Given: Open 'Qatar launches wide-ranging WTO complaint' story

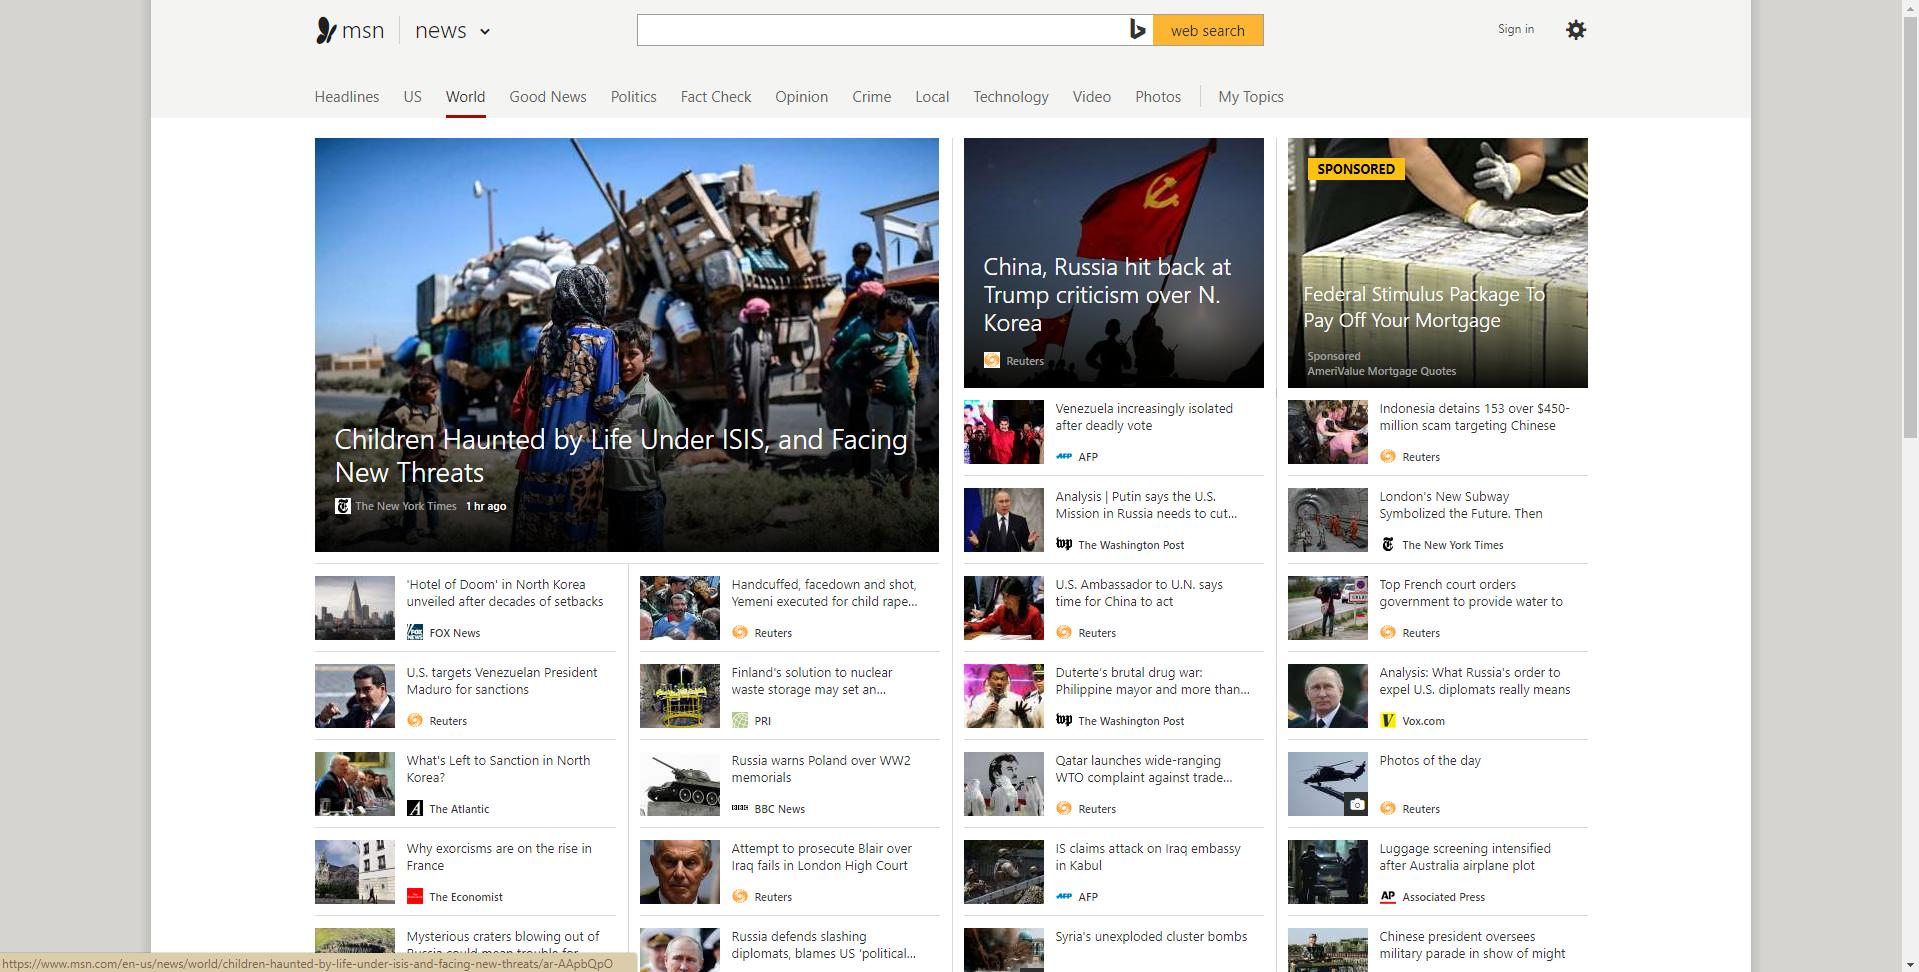Looking at the screenshot, I should [x=1144, y=769].
